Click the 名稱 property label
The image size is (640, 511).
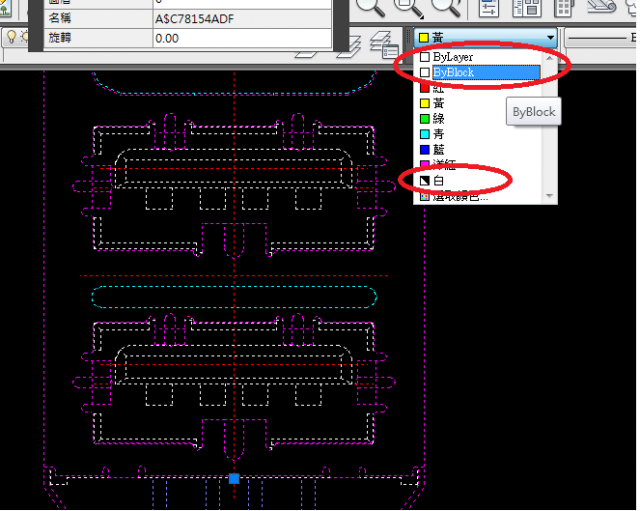(x=60, y=18)
